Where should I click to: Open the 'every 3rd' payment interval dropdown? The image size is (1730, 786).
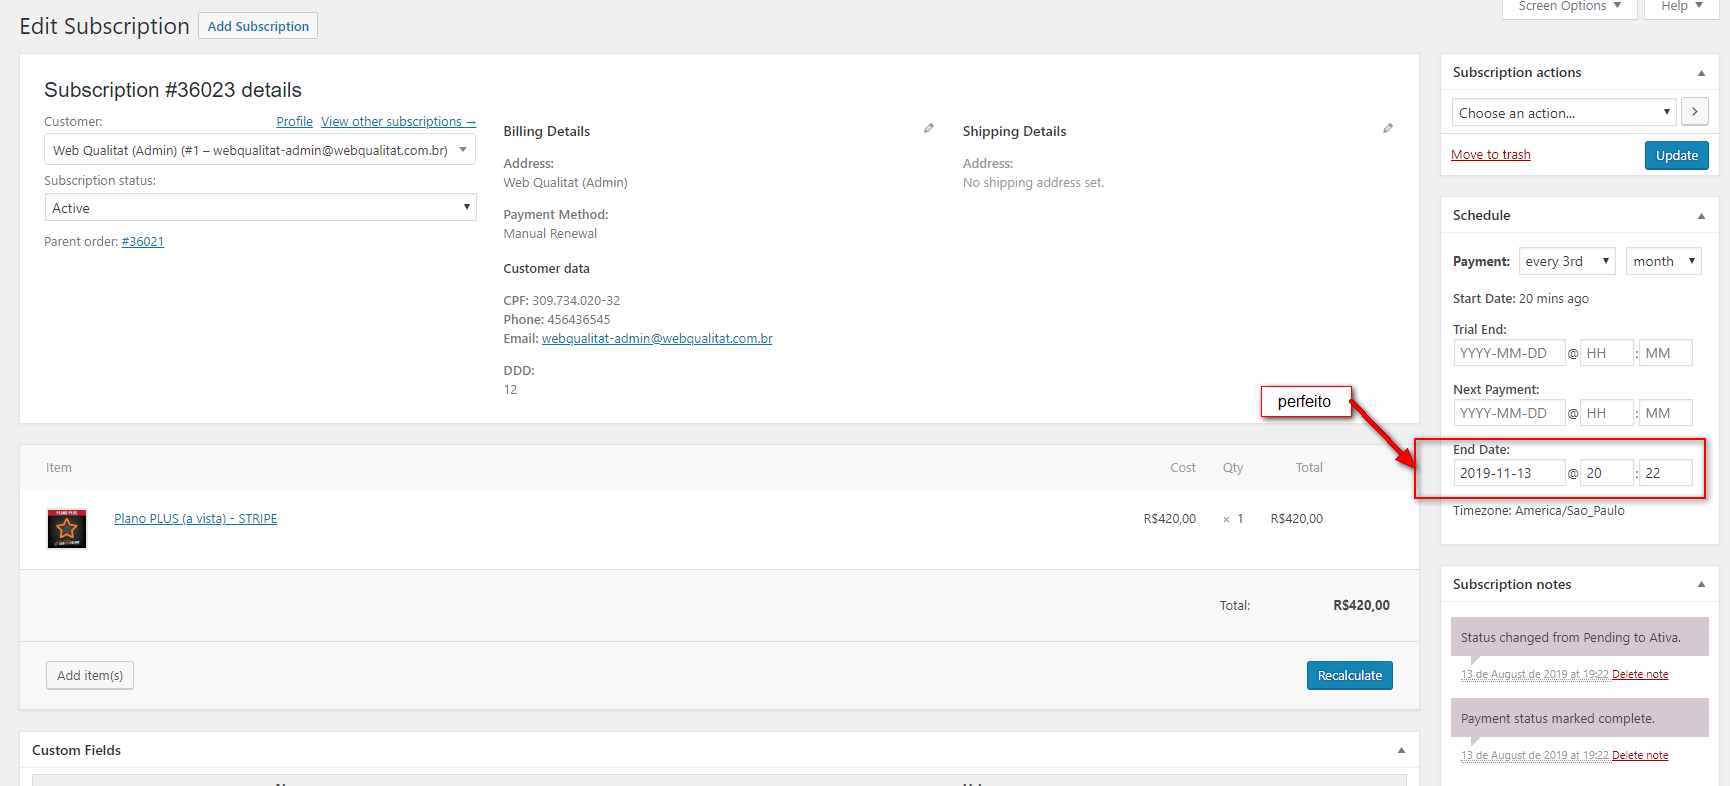1566,262
